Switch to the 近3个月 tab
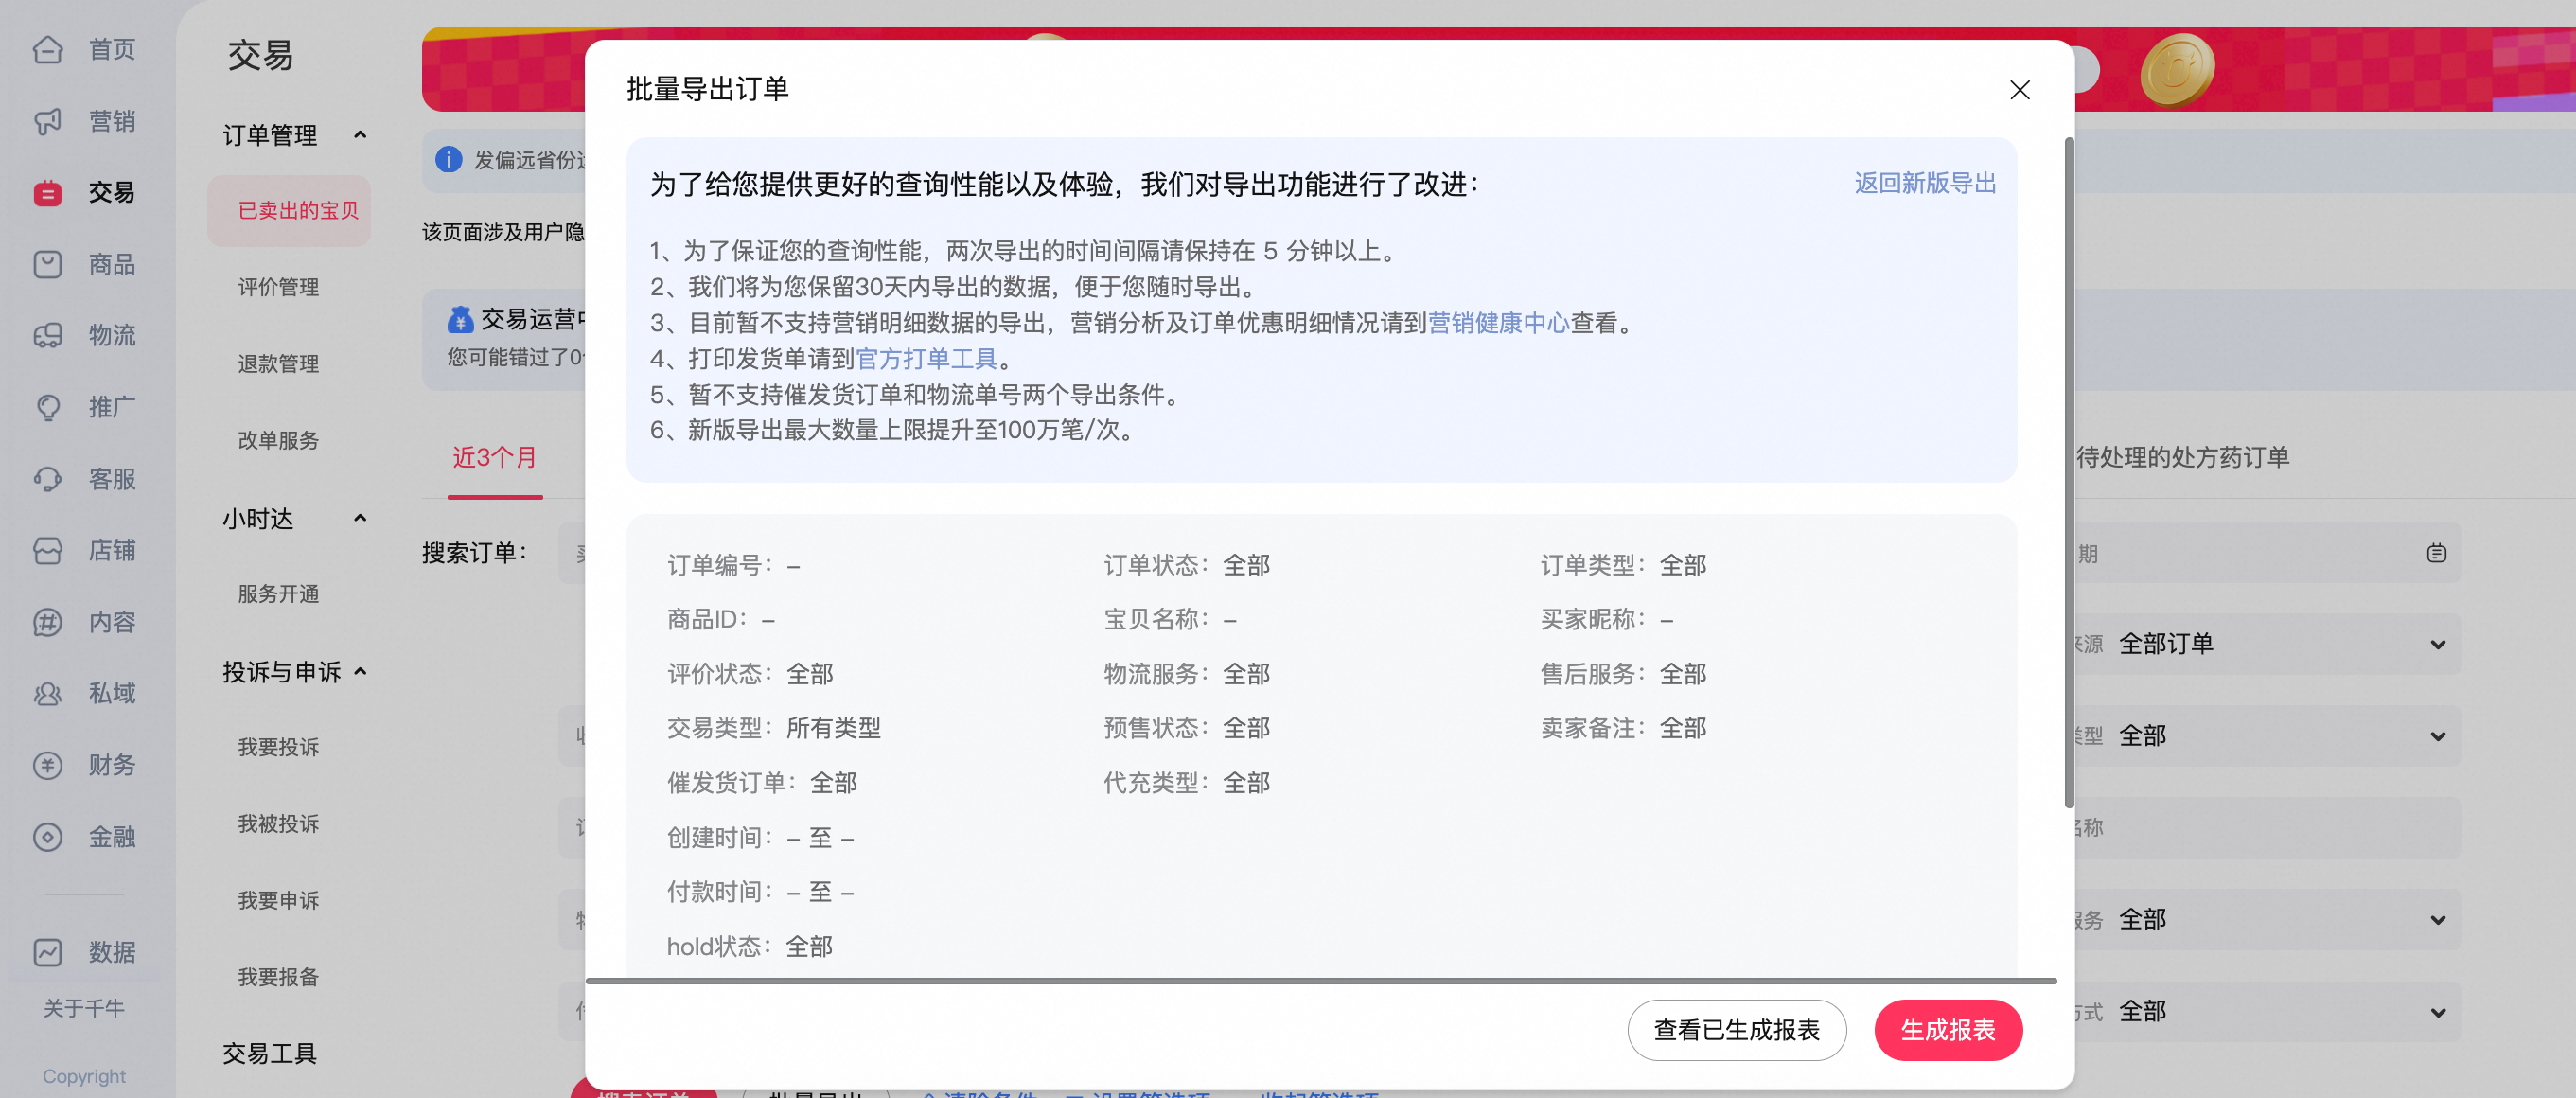This screenshot has width=2576, height=1098. (x=495, y=458)
